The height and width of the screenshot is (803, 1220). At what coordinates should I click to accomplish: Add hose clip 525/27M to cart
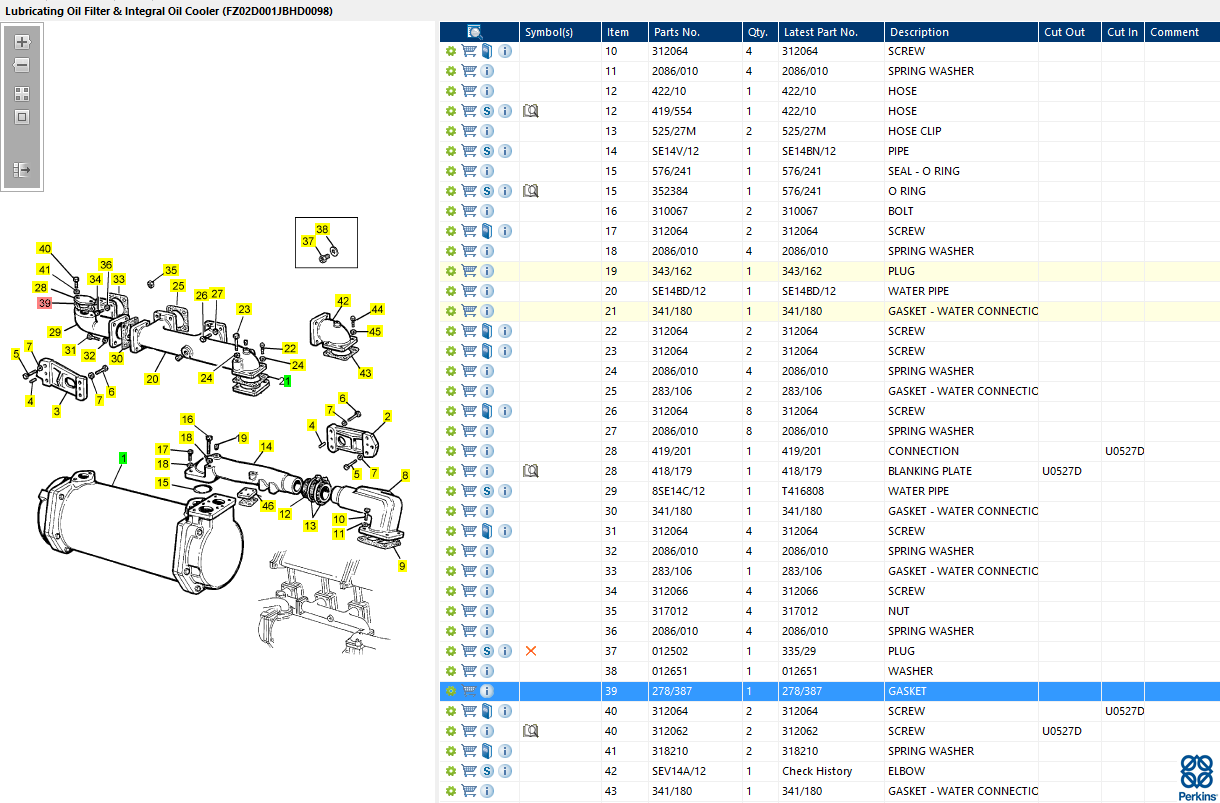[x=468, y=131]
